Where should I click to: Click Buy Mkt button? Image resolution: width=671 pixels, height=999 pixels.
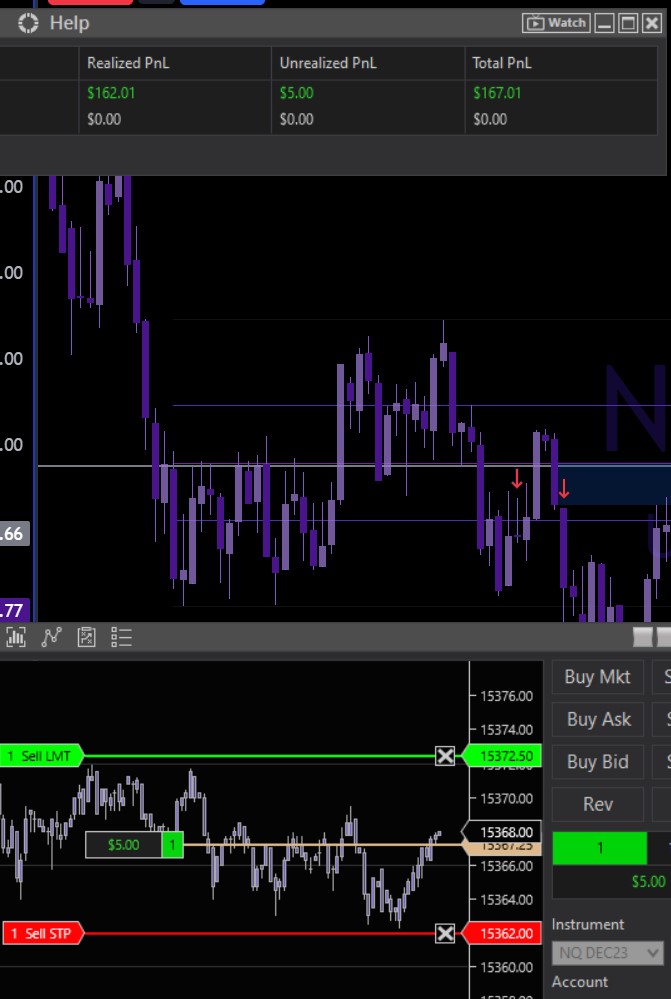tap(598, 677)
